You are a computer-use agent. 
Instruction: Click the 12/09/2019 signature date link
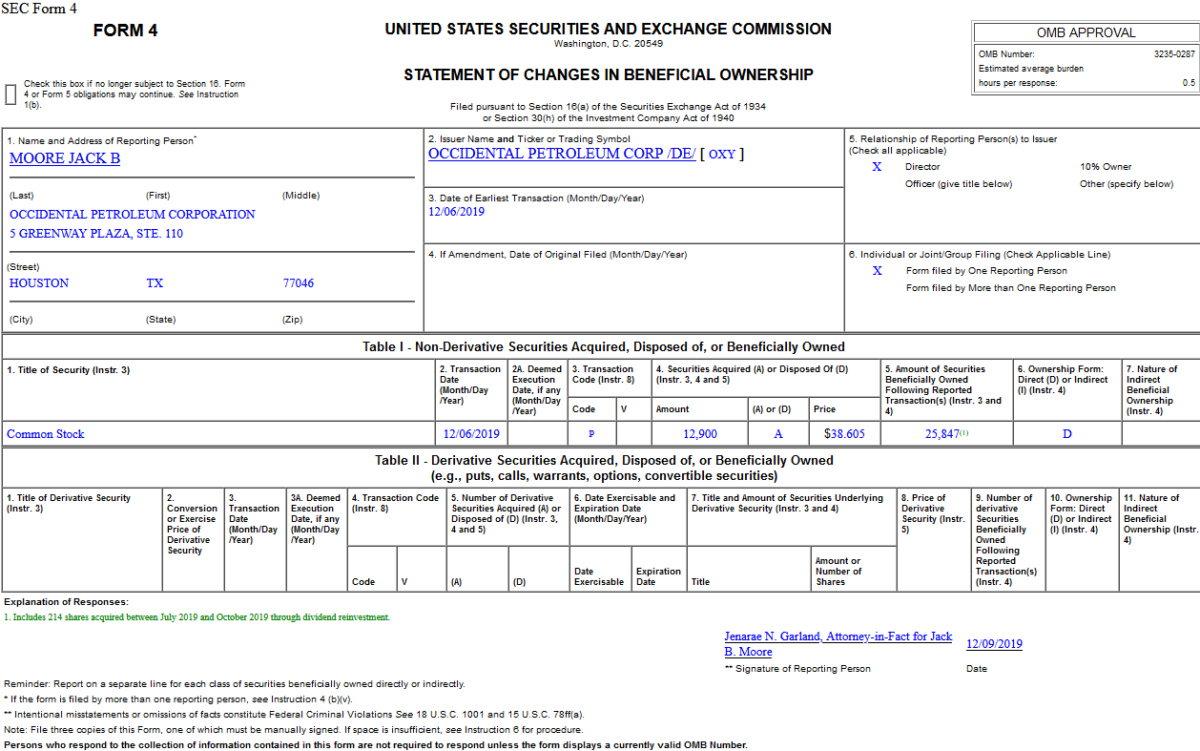click(x=994, y=644)
